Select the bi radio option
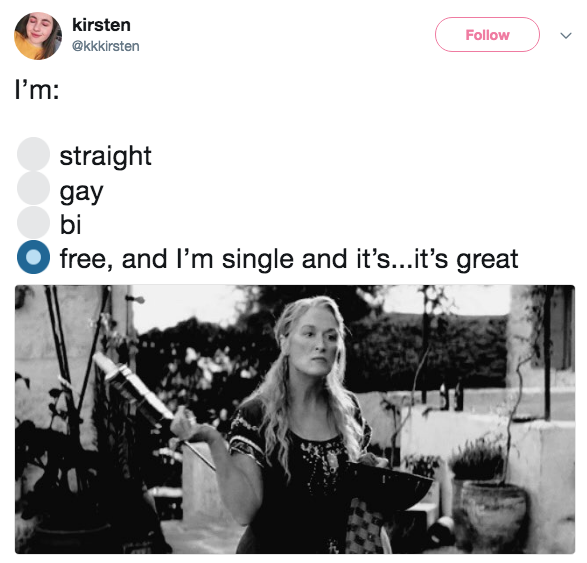587x563 pixels. [33, 222]
